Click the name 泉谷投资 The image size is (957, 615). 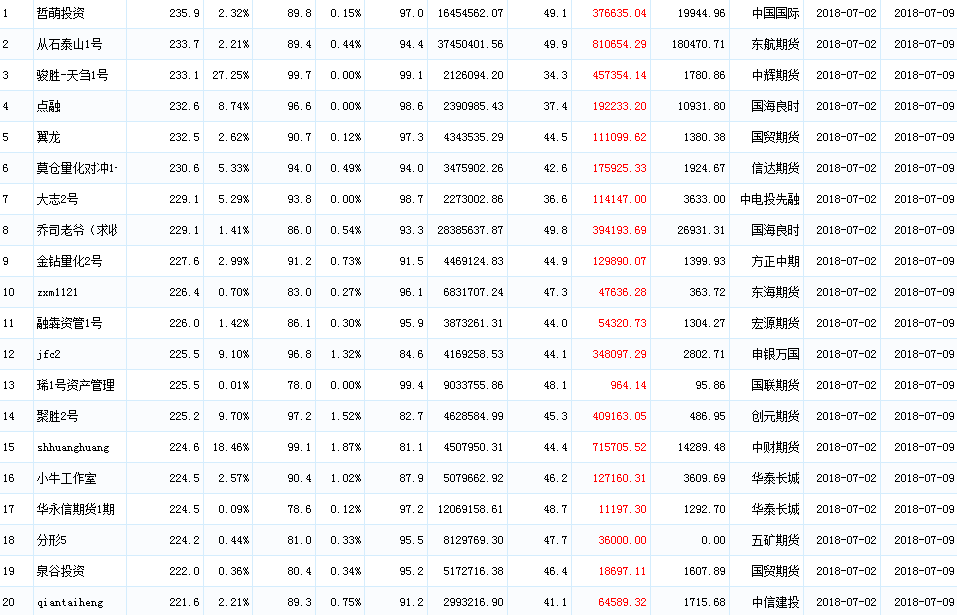point(60,571)
